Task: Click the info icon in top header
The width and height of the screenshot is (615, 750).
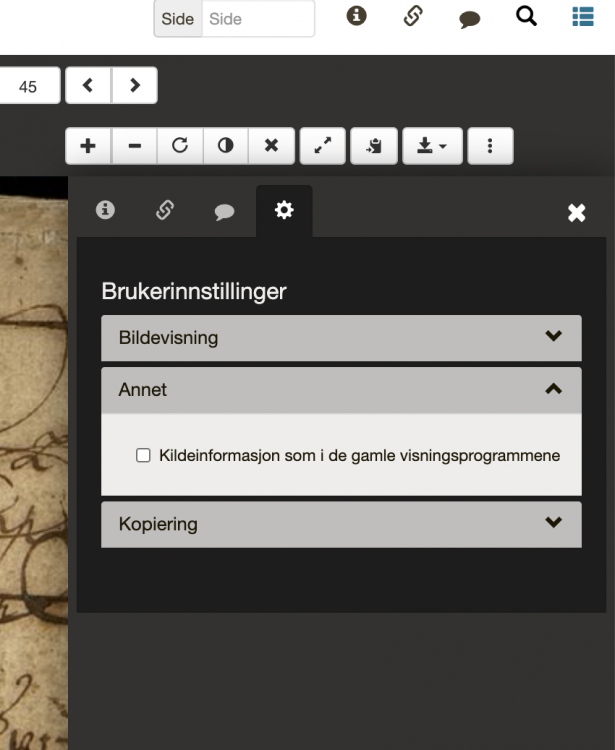Action: pos(356,16)
